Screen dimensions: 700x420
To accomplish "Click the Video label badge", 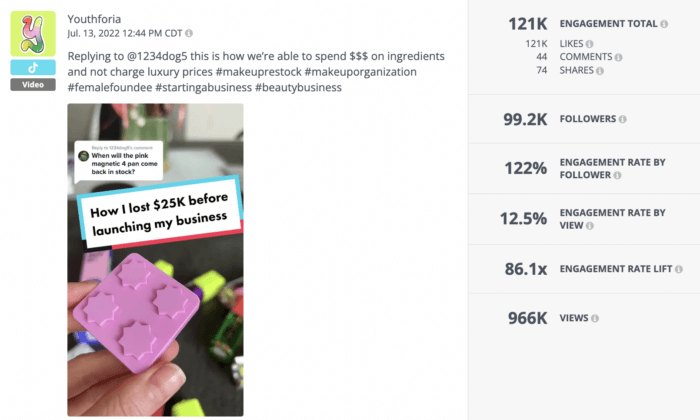I will click(x=33, y=84).
